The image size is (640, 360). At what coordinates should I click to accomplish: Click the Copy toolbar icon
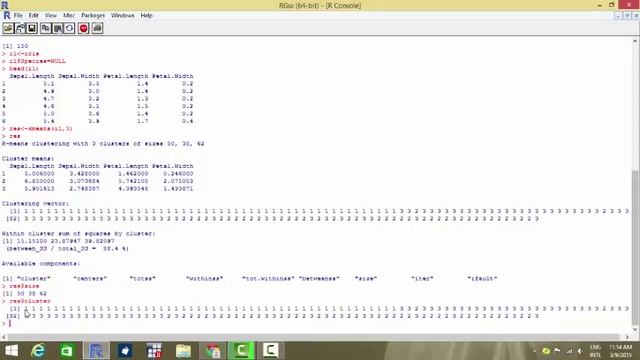(45, 28)
